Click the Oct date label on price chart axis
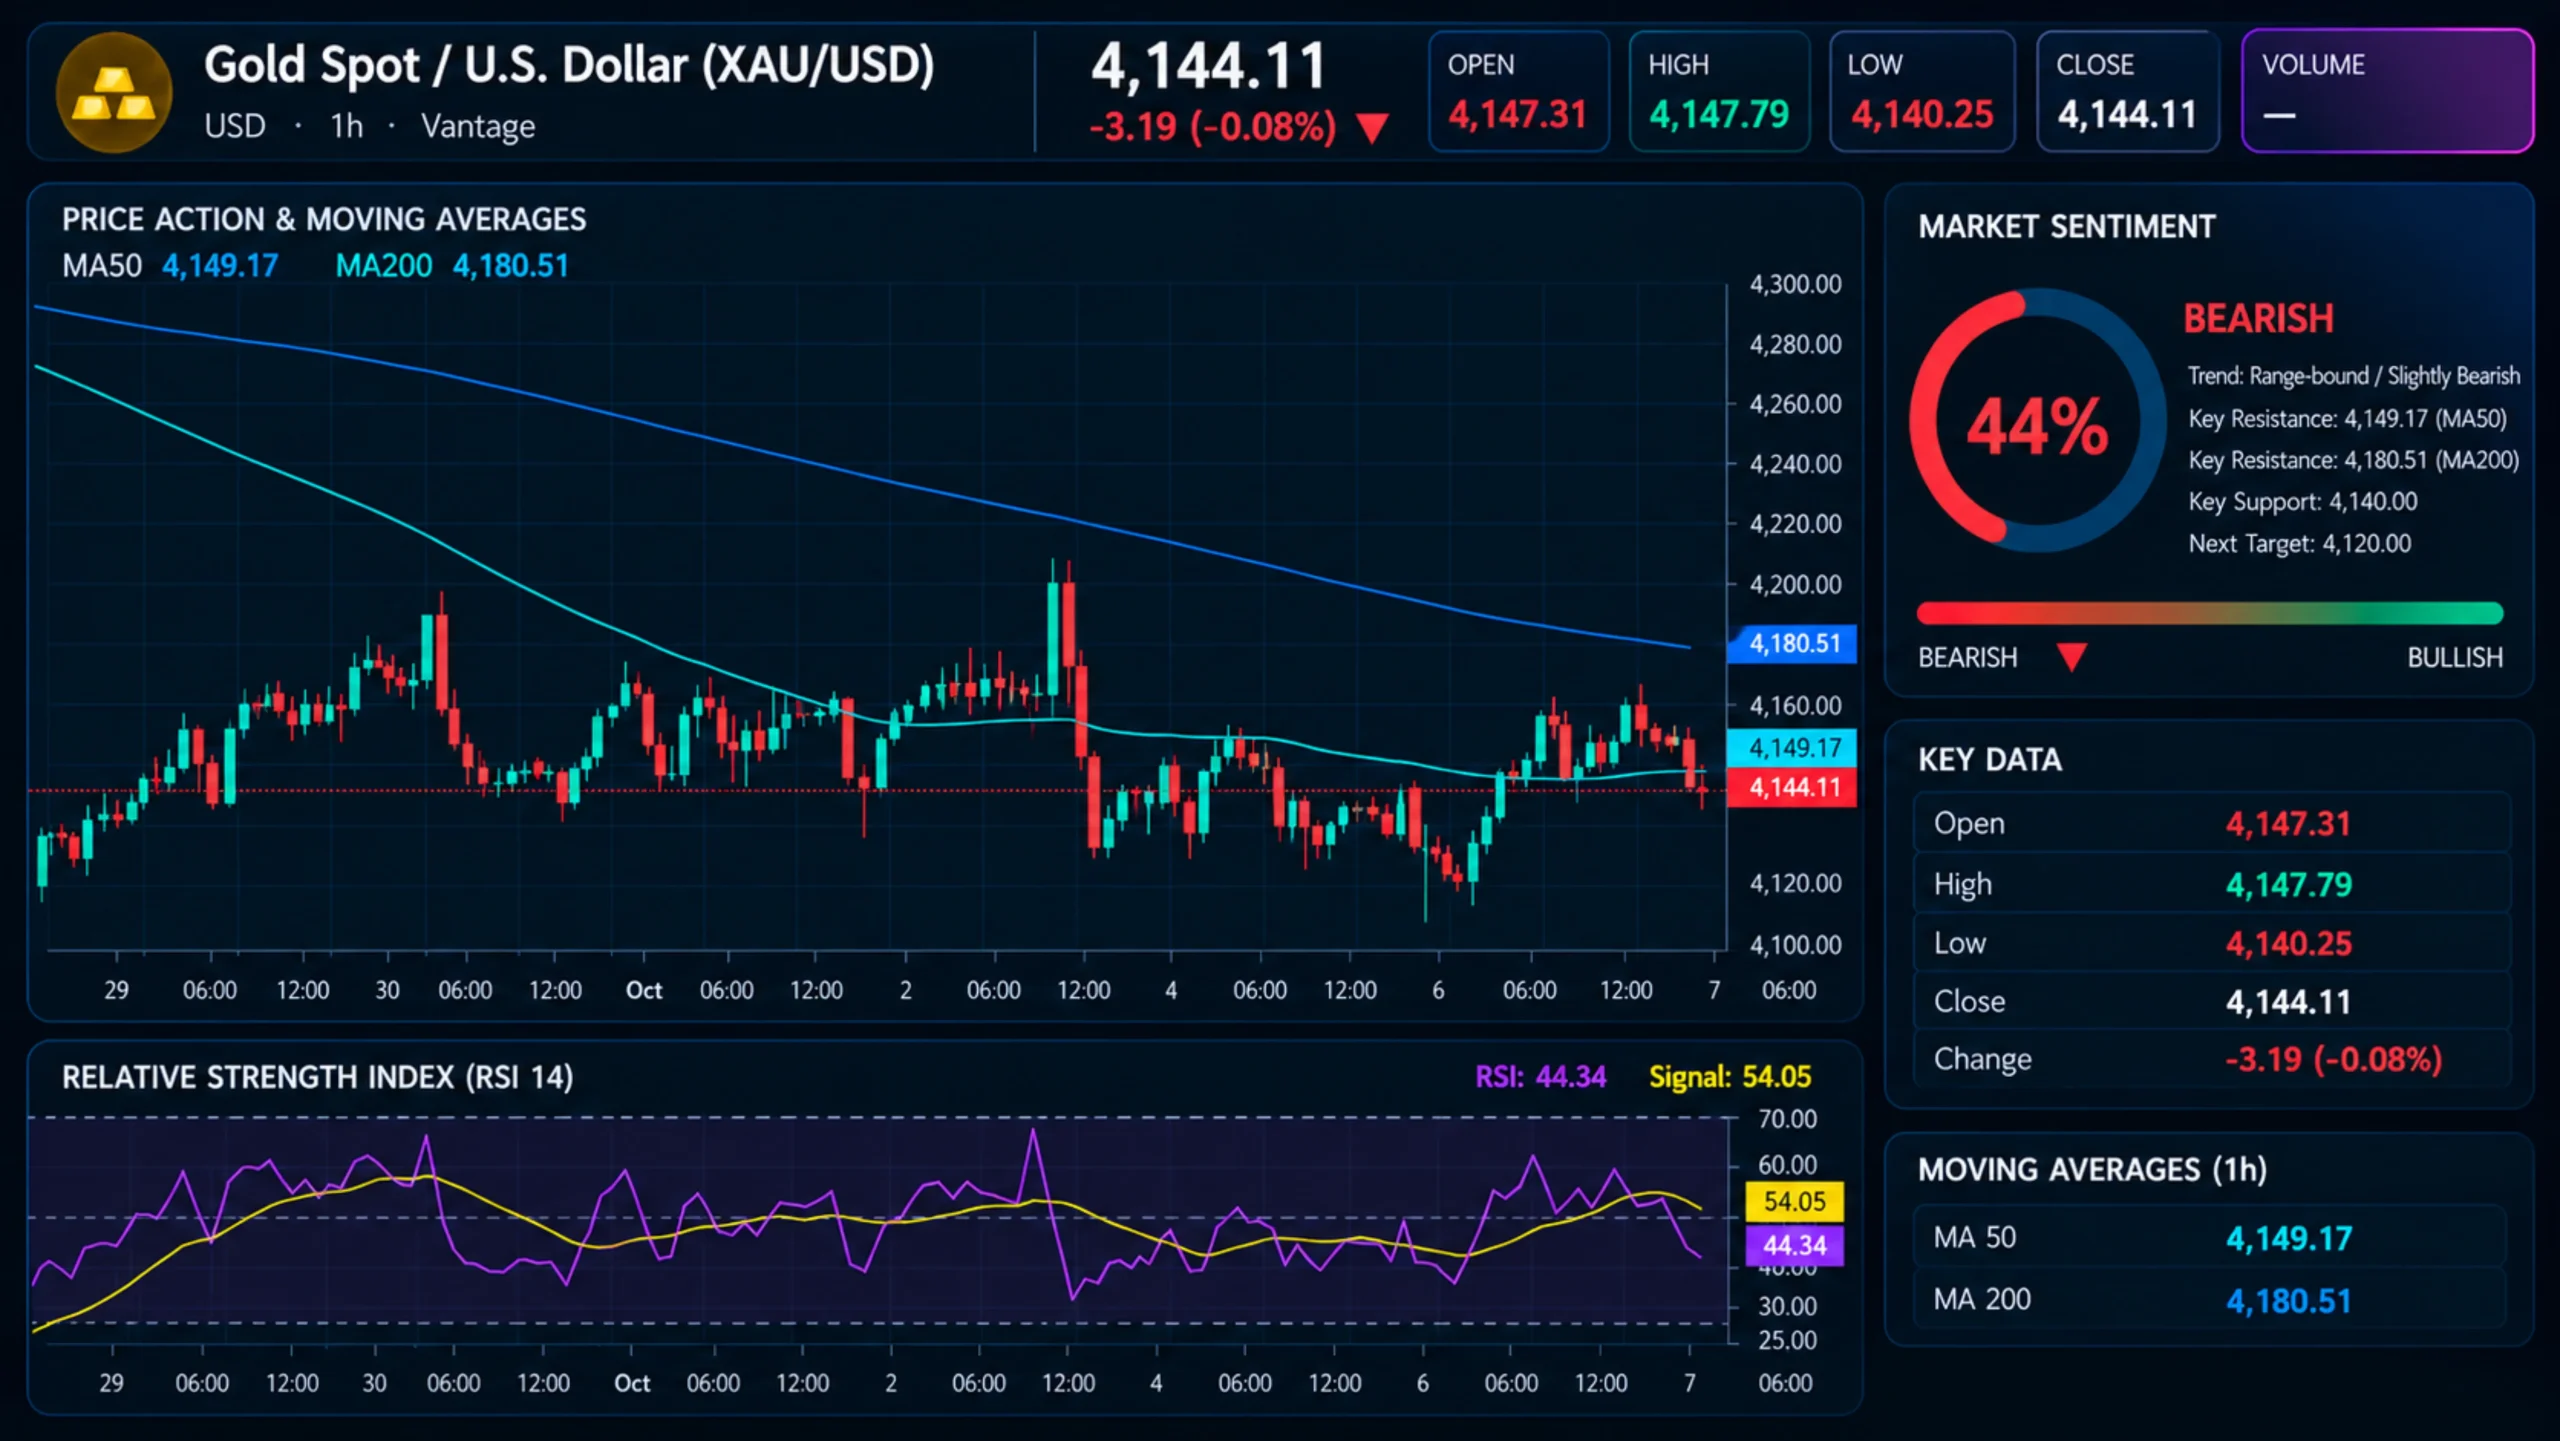Viewport: 2560px width, 1441px height. click(644, 990)
